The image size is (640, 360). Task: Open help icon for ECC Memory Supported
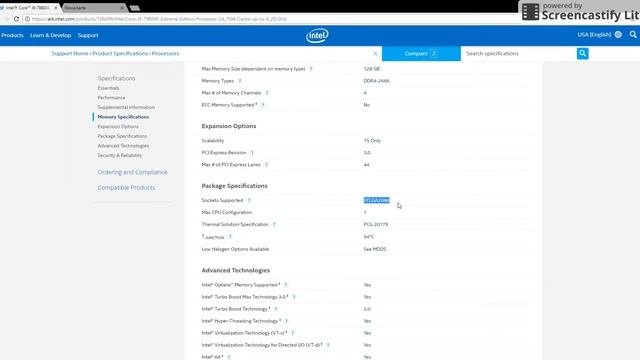point(262,105)
